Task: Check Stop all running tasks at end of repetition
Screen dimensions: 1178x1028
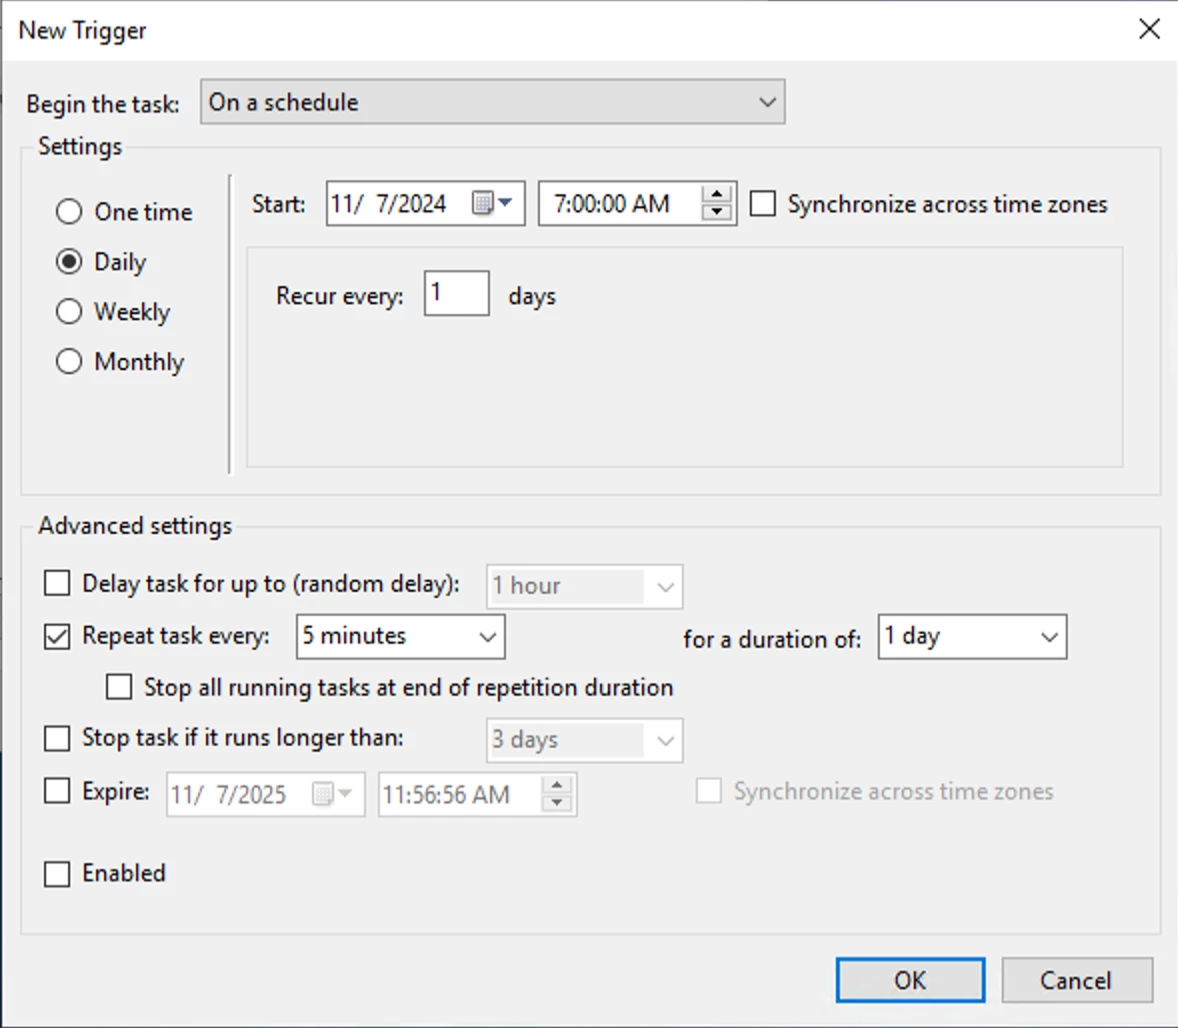Action: [119, 687]
